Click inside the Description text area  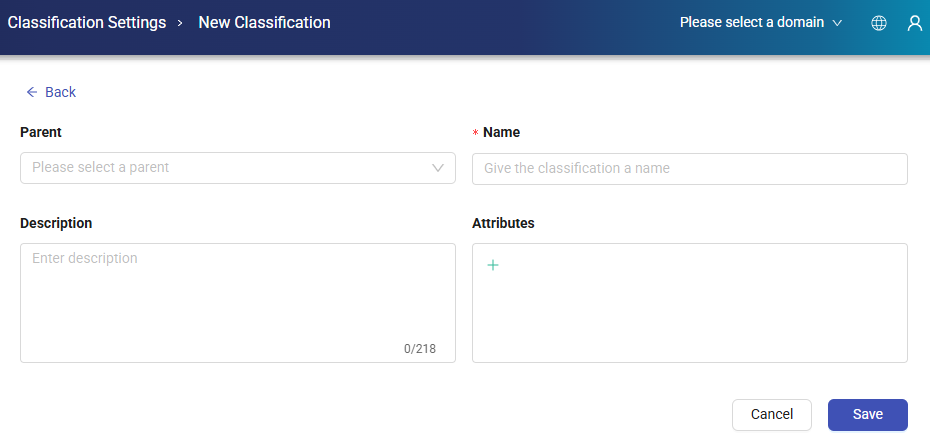tap(237, 300)
